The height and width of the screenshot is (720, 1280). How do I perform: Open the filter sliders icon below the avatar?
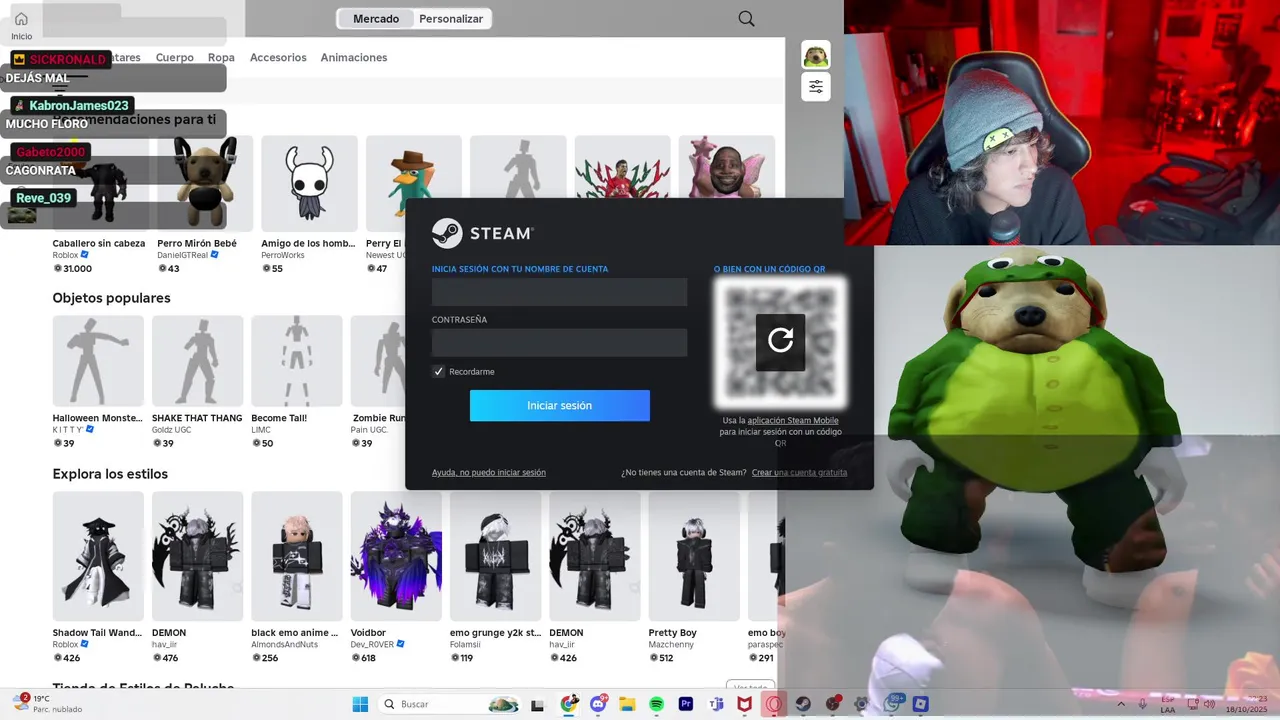(816, 87)
